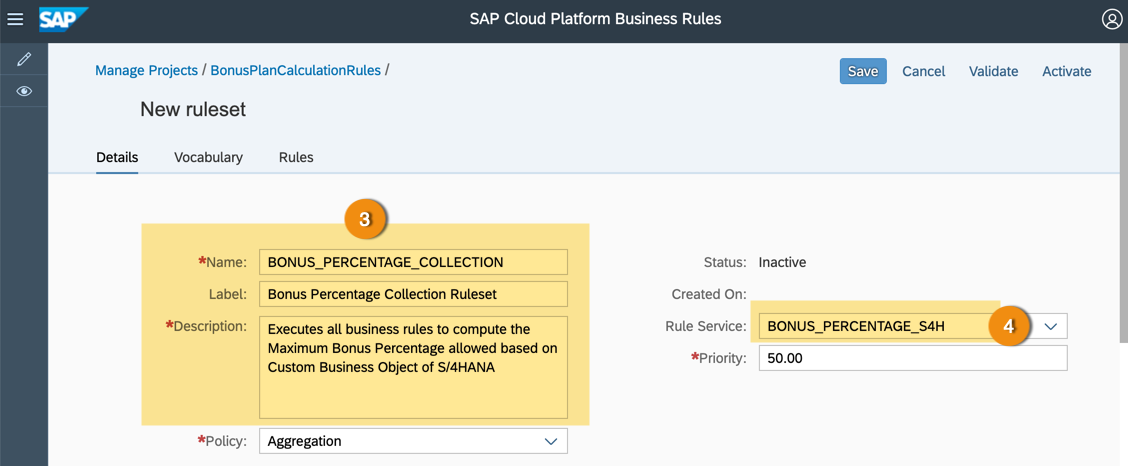
Task: Click the Inactive status text
Action: [x=782, y=262]
